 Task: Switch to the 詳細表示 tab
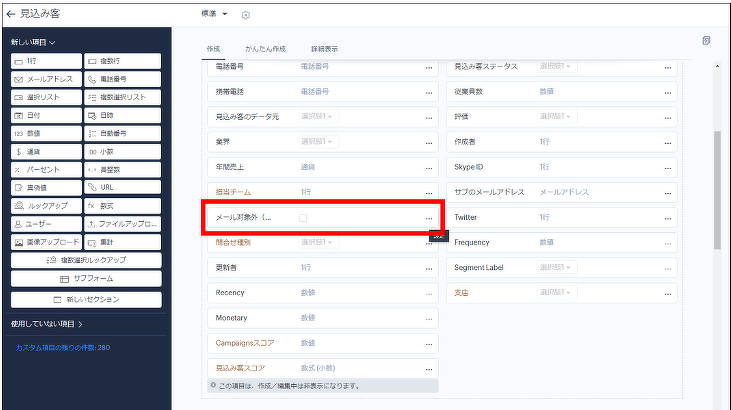(324, 49)
